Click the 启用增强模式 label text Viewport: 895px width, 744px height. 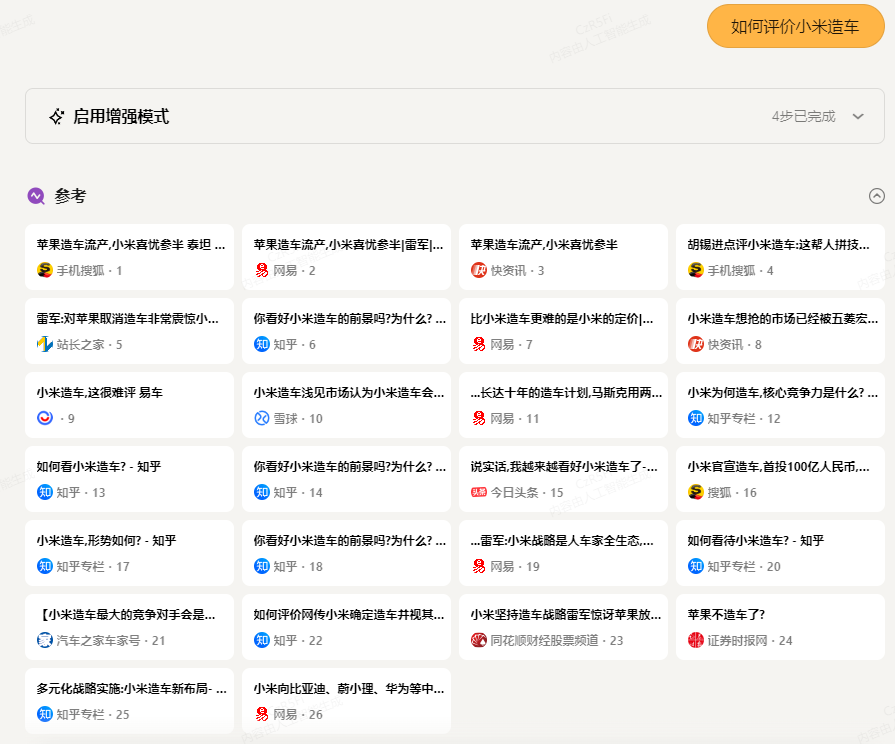[121, 116]
